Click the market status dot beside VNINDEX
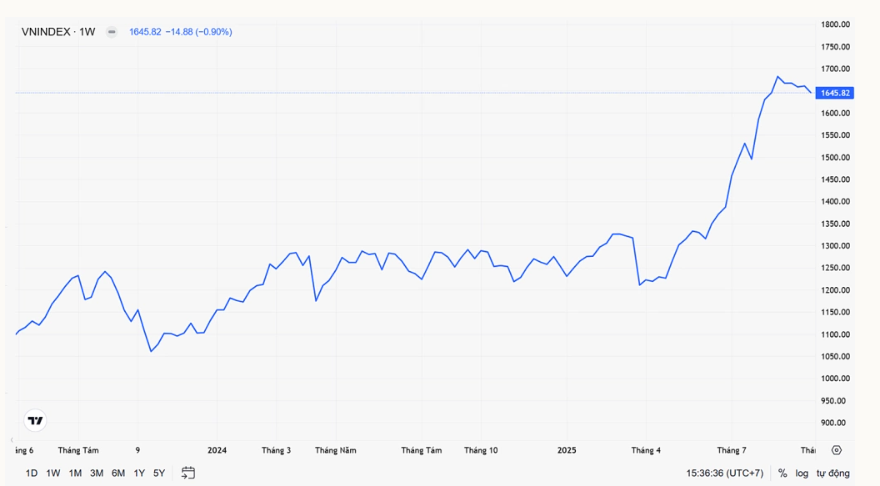 [111, 32]
